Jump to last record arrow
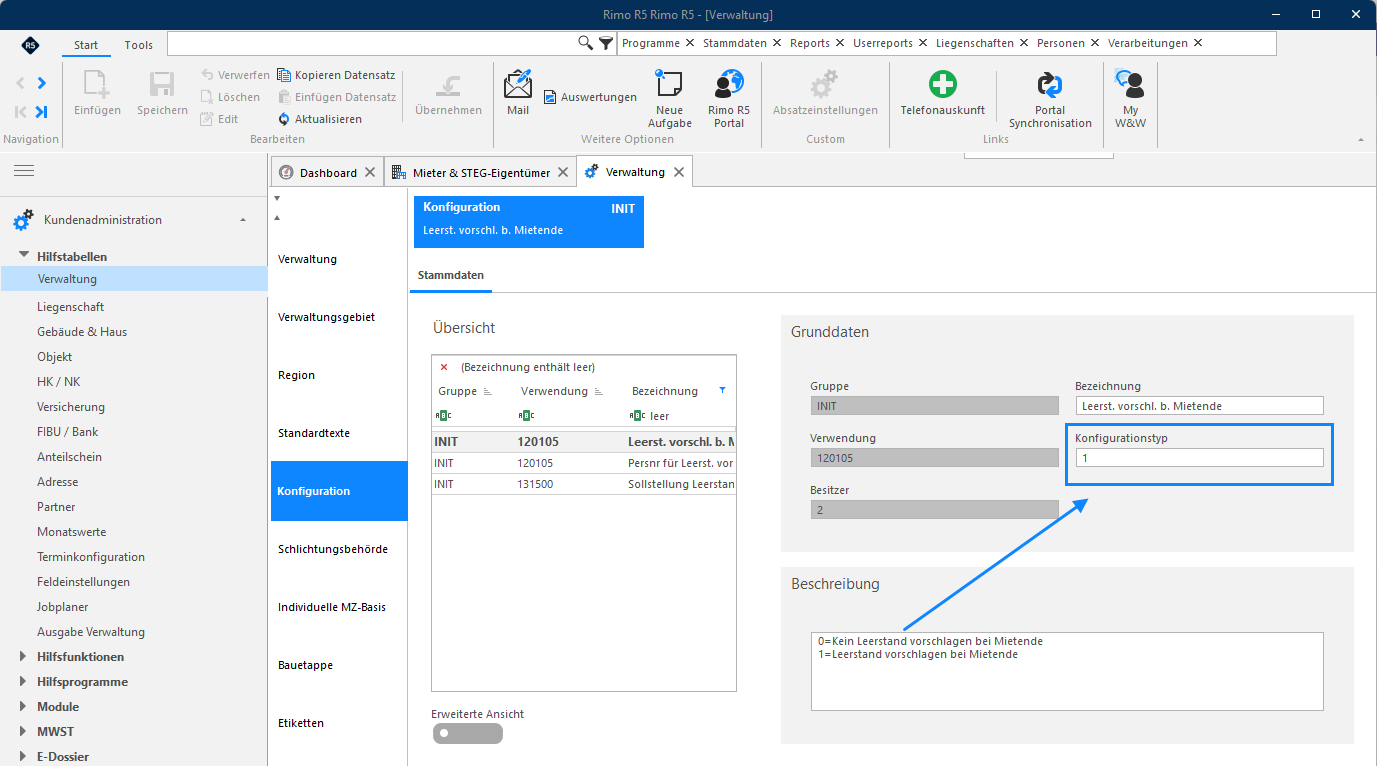Viewport: 1377px width, 766px height. (41, 112)
